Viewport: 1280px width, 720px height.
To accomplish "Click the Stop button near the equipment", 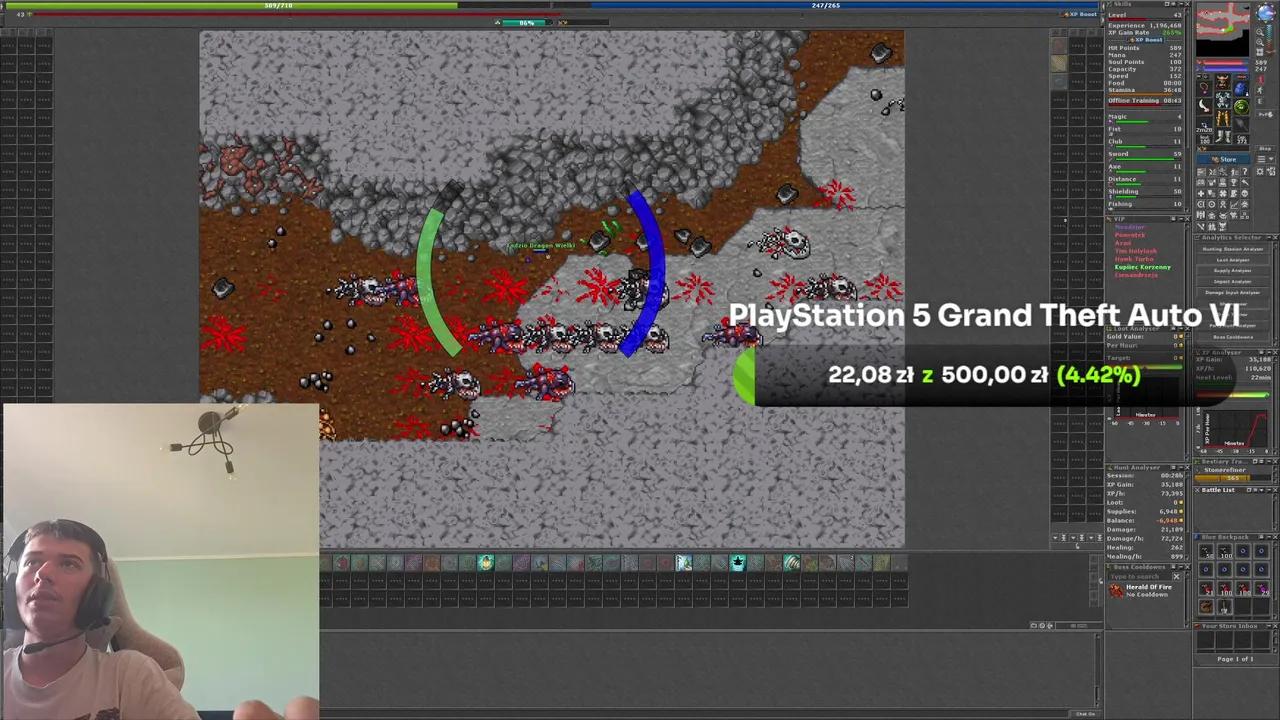I will (1265, 148).
